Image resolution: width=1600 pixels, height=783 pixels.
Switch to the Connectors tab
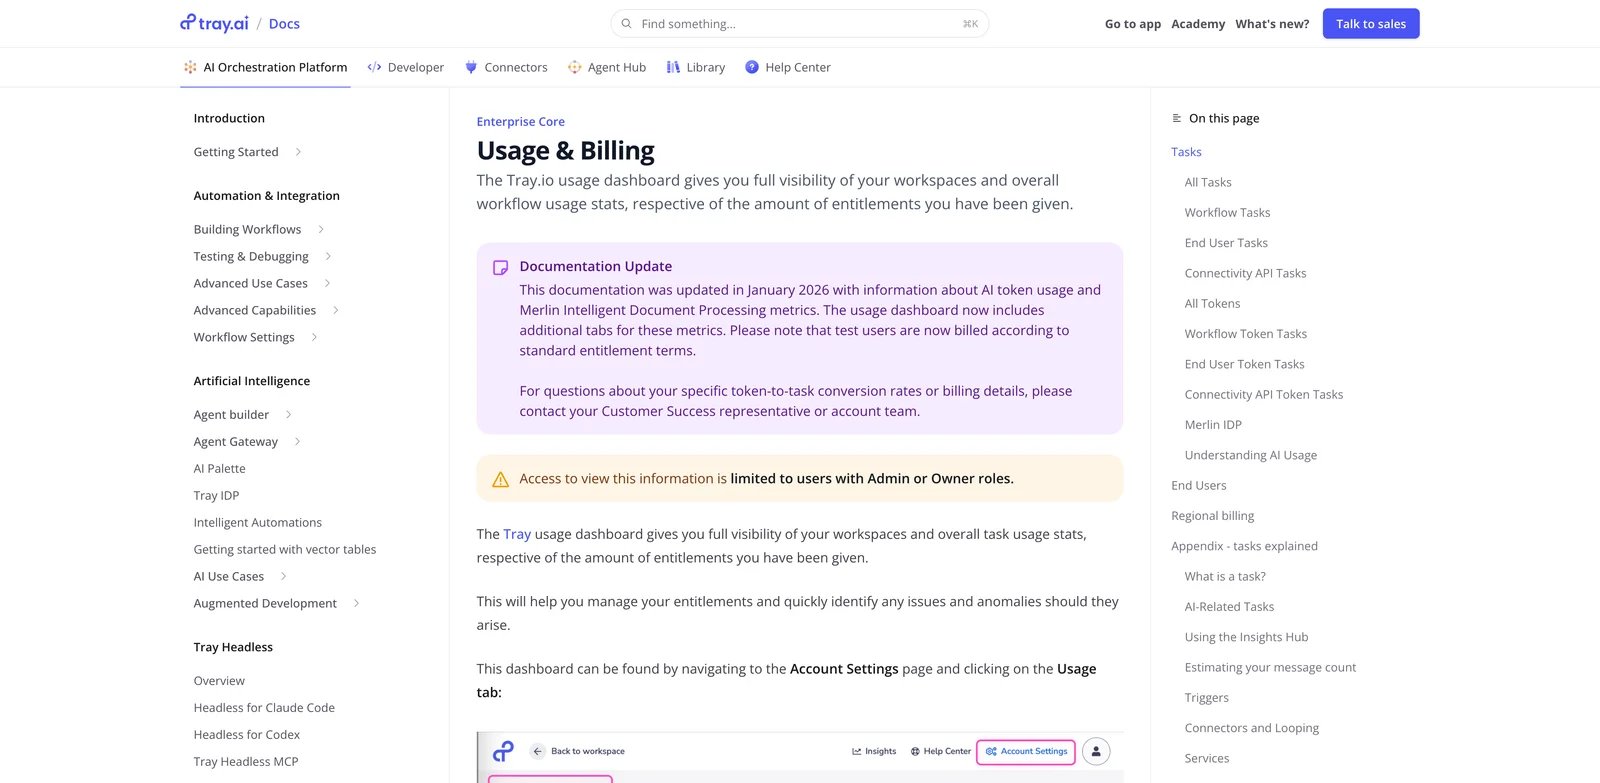tap(506, 67)
